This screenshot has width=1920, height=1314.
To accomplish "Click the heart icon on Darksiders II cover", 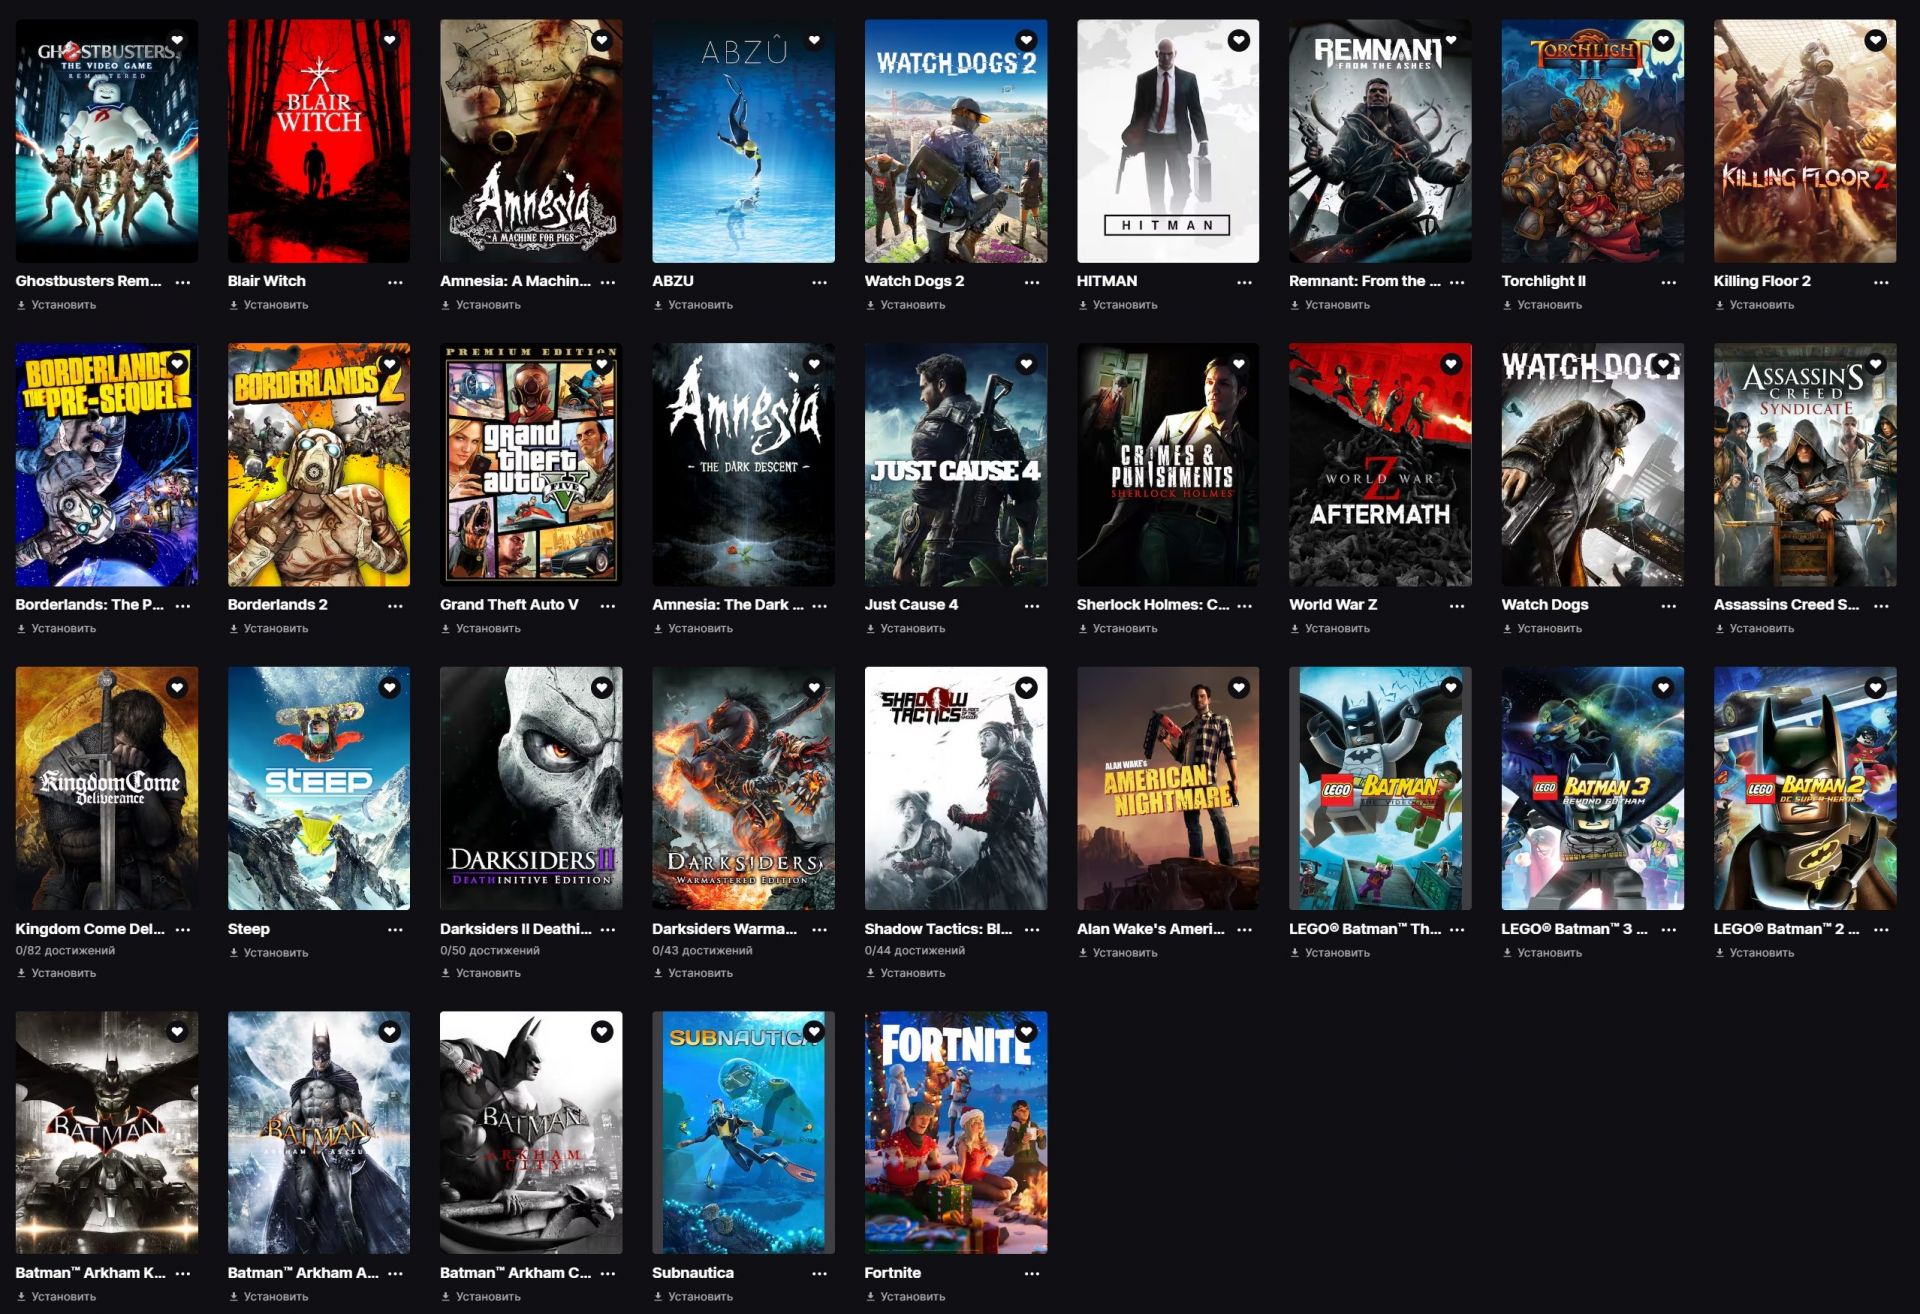I will (601, 687).
